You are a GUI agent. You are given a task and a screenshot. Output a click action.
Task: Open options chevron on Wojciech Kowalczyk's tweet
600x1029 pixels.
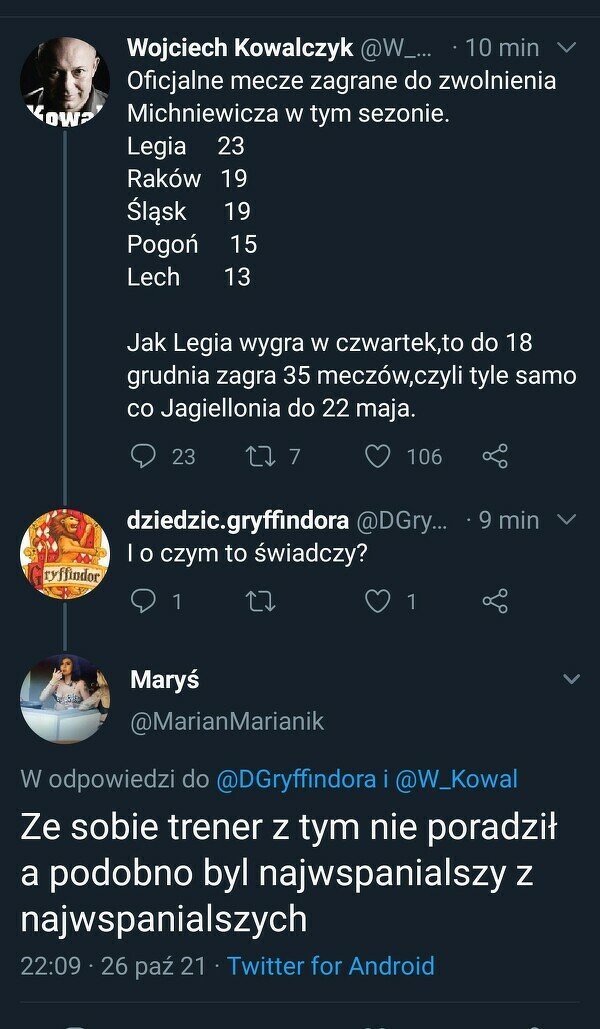pos(566,48)
